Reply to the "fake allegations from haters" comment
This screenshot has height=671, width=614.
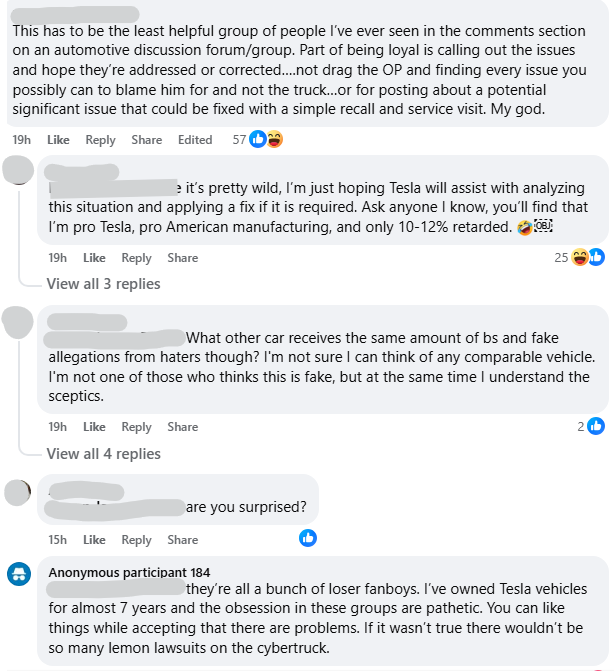click(x=136, y=427)
